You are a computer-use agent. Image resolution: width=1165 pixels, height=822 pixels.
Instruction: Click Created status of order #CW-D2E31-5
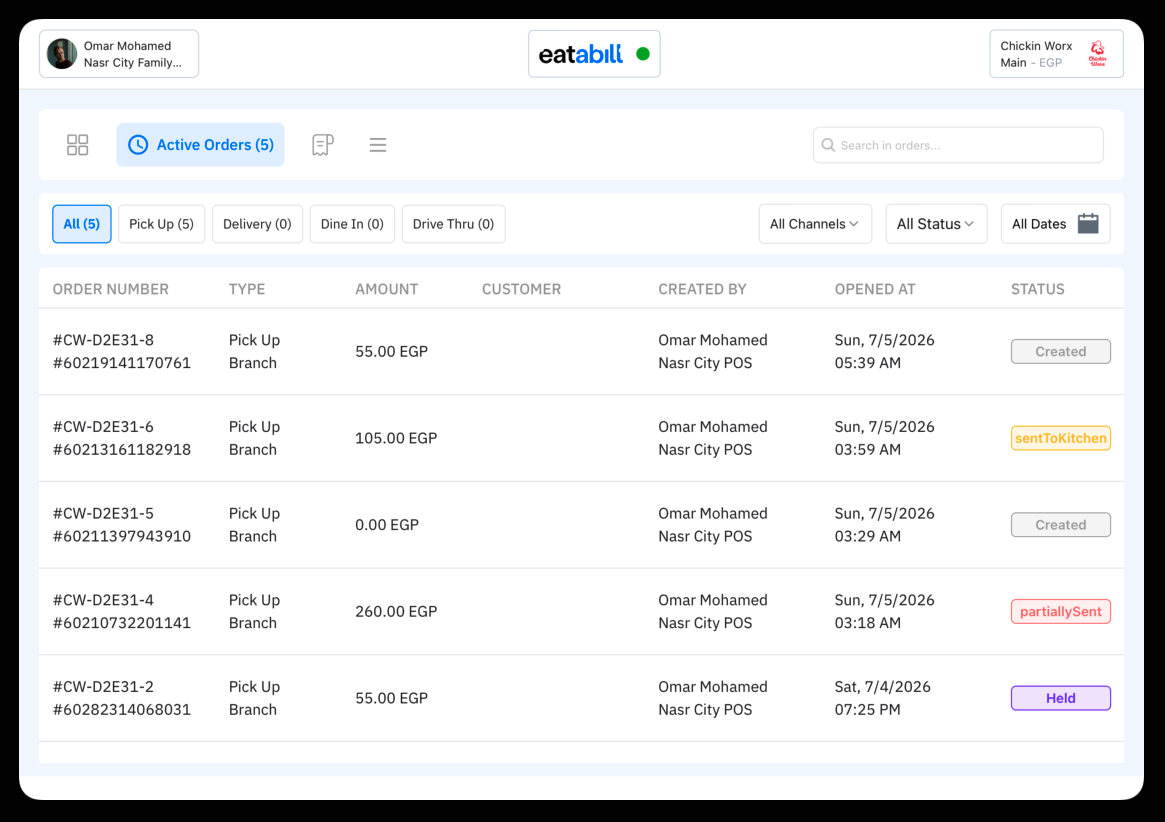(x=1060, y=525)
